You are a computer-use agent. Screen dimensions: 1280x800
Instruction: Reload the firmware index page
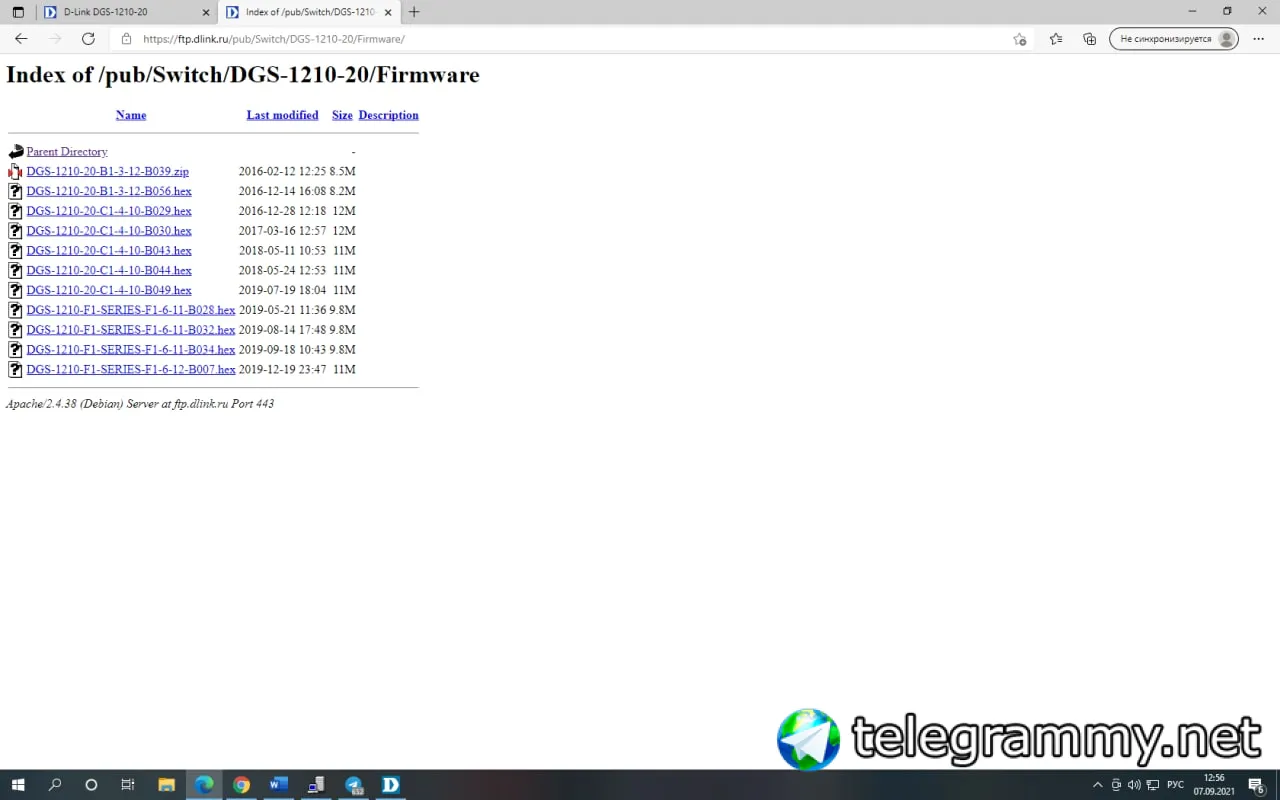pyautogui.click(x=88, y=39)
